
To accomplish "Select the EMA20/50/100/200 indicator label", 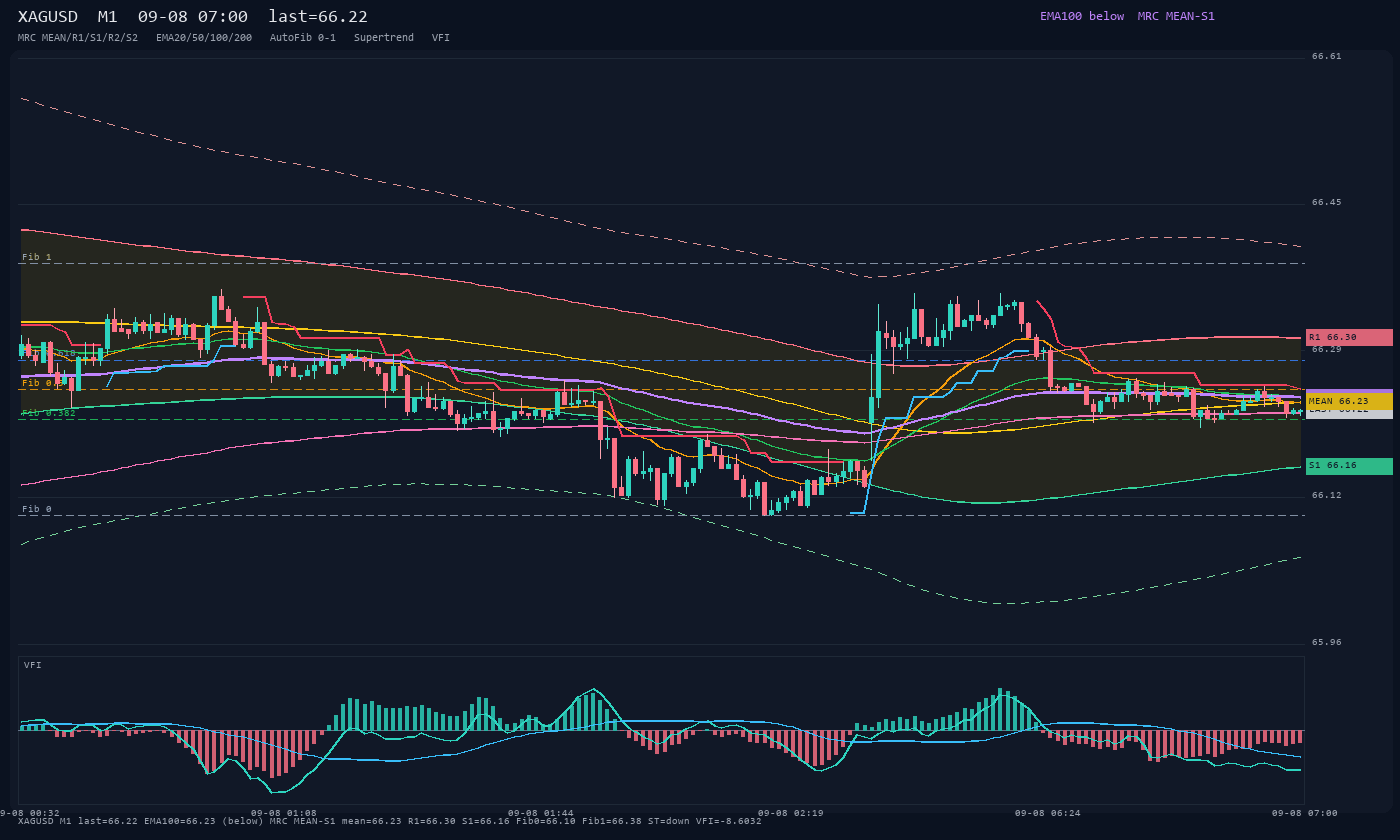I will [x=204, y=37].
